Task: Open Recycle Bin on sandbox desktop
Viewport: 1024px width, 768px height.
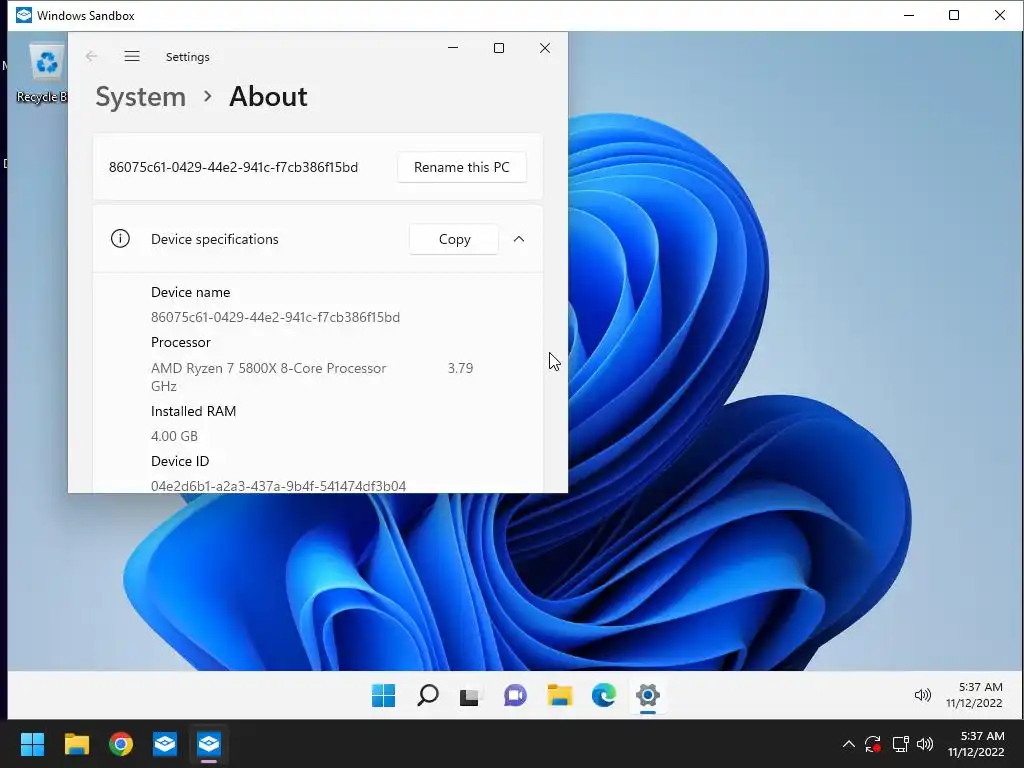Action: [46, 73]
